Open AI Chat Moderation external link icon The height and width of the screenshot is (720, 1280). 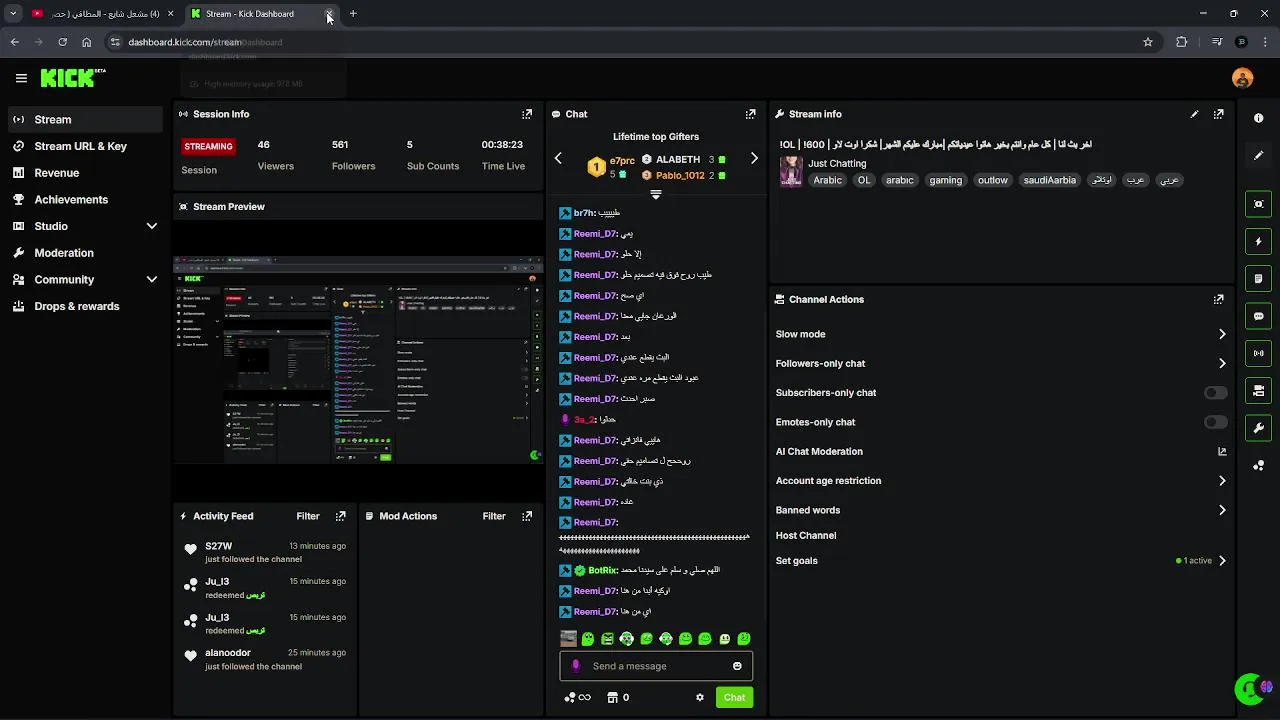[x=1222, y=452]
